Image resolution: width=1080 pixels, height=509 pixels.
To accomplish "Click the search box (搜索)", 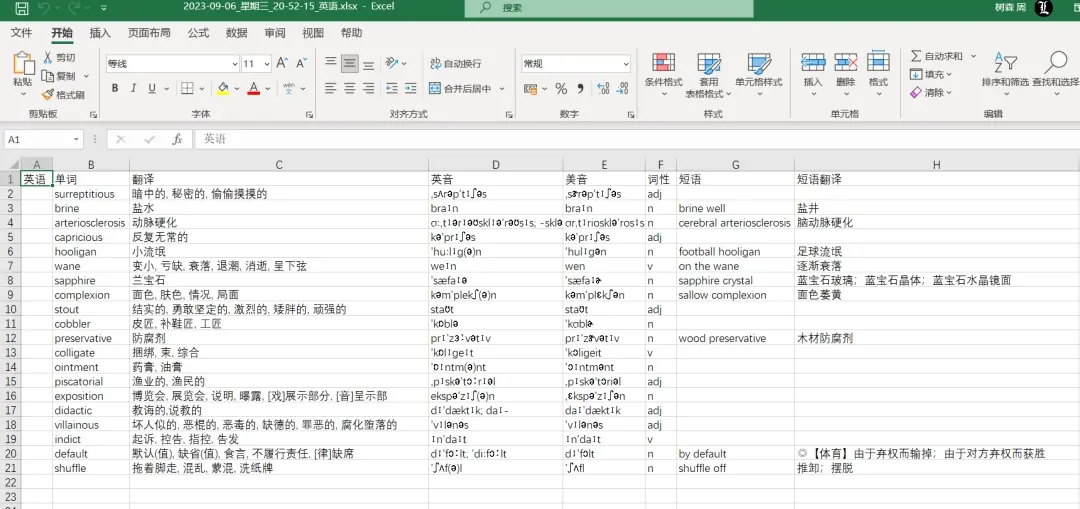I will pyautogui.click(x=609, y=8).
